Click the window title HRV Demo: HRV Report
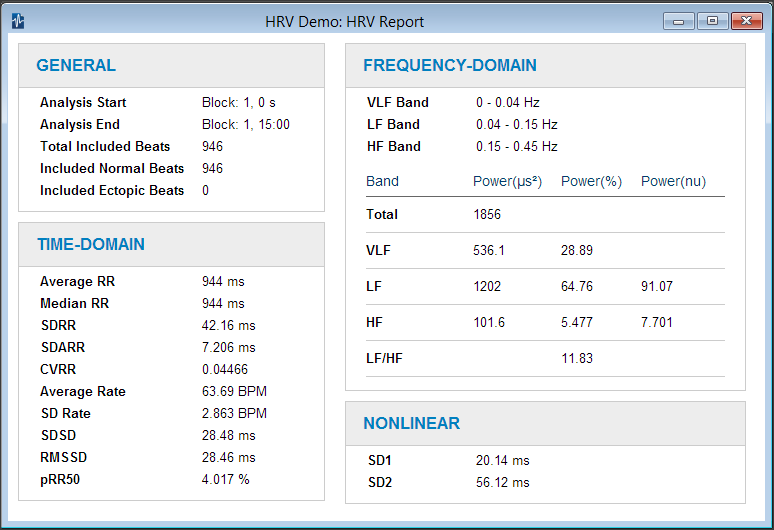 pos(345,21)
